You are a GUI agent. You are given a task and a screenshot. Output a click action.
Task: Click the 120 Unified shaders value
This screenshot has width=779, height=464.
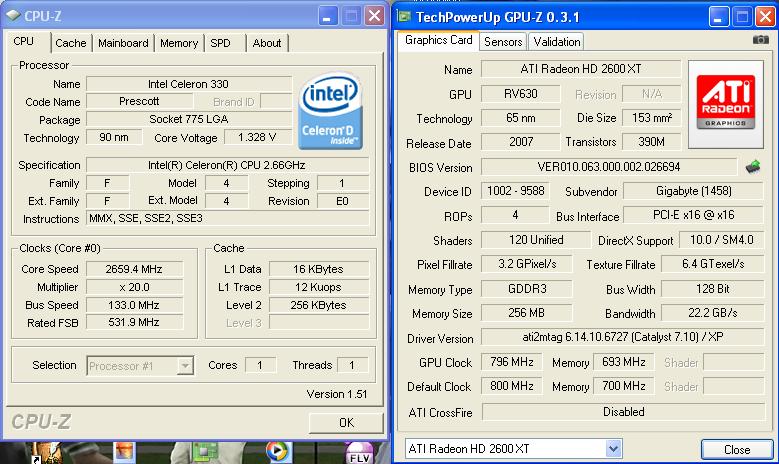coord(536,240)
